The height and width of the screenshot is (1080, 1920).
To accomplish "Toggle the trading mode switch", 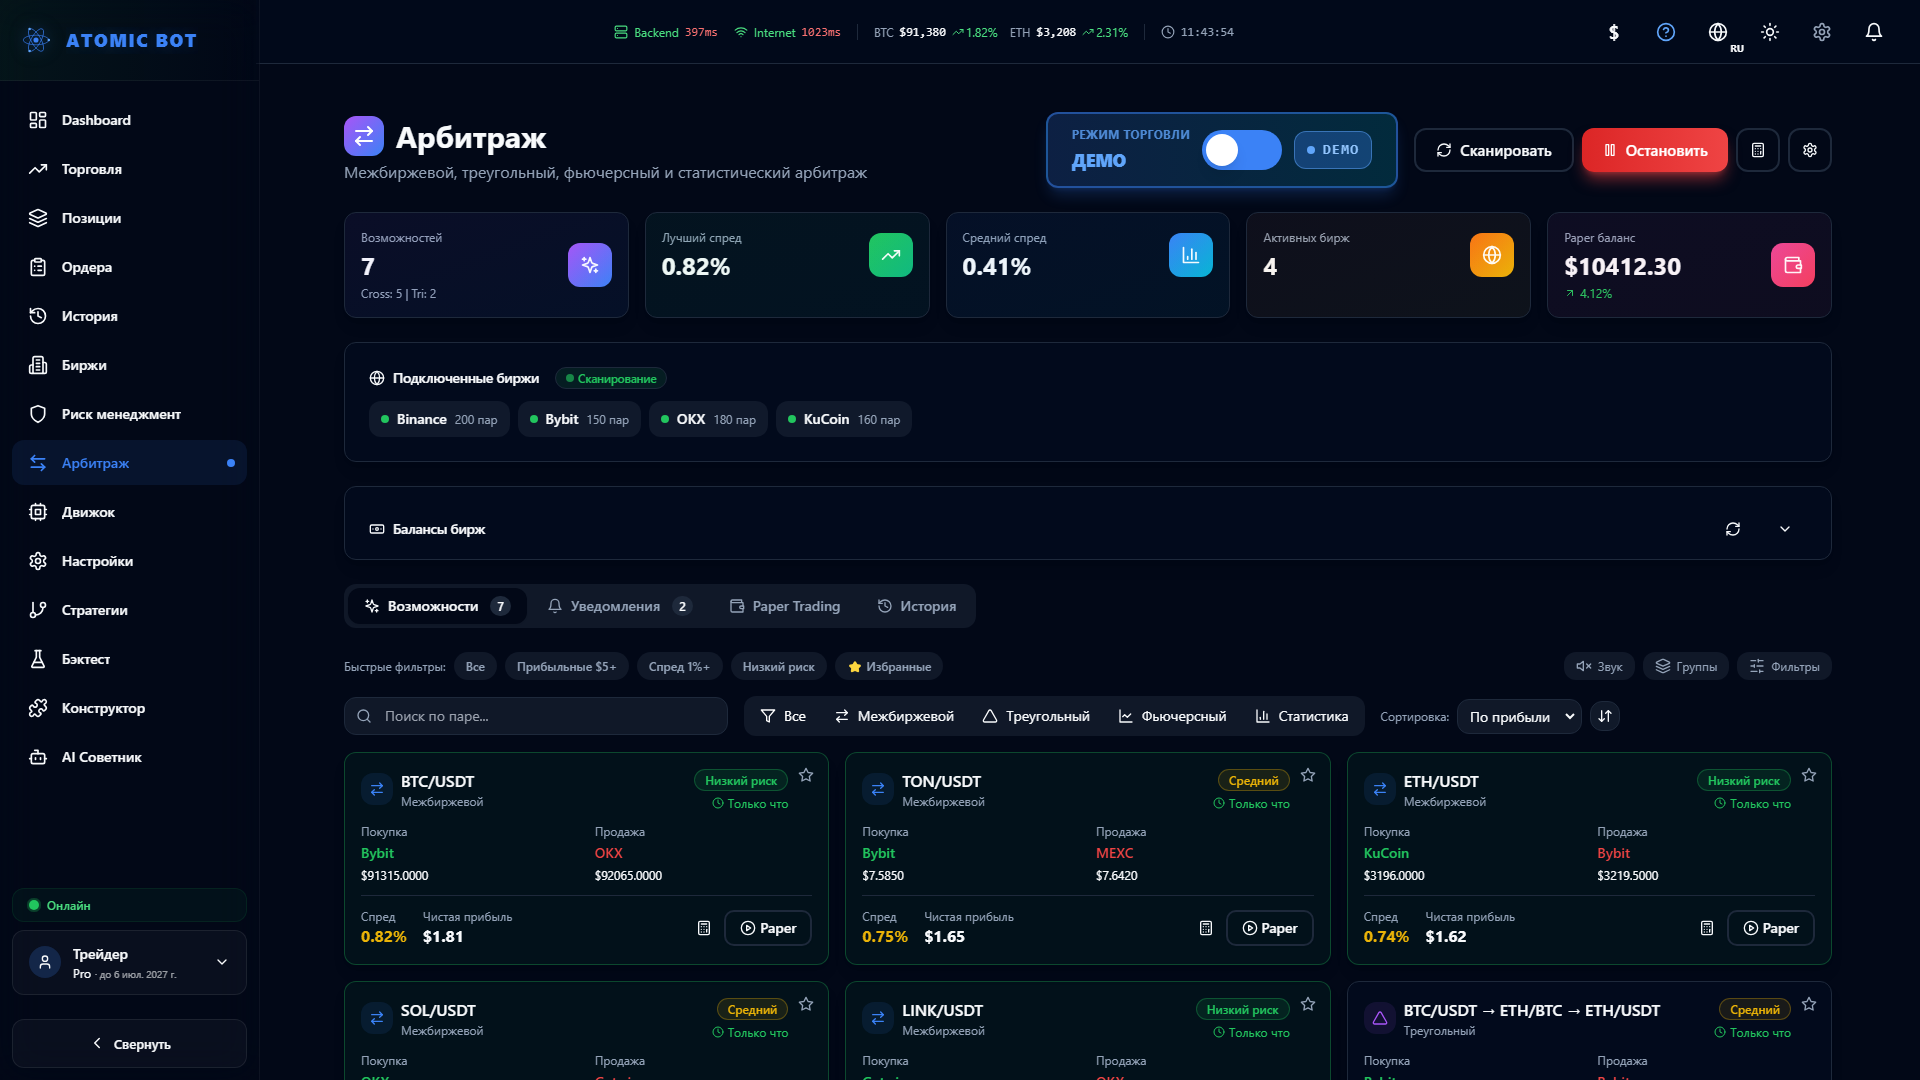I will pyautogui.click(x=1241, y=150).
